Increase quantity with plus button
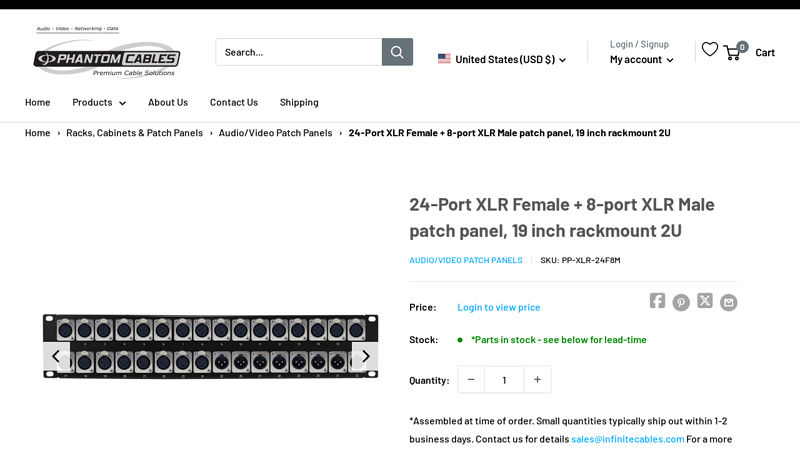Viewport: 800px width, 450px height. (x=537, y=380)
